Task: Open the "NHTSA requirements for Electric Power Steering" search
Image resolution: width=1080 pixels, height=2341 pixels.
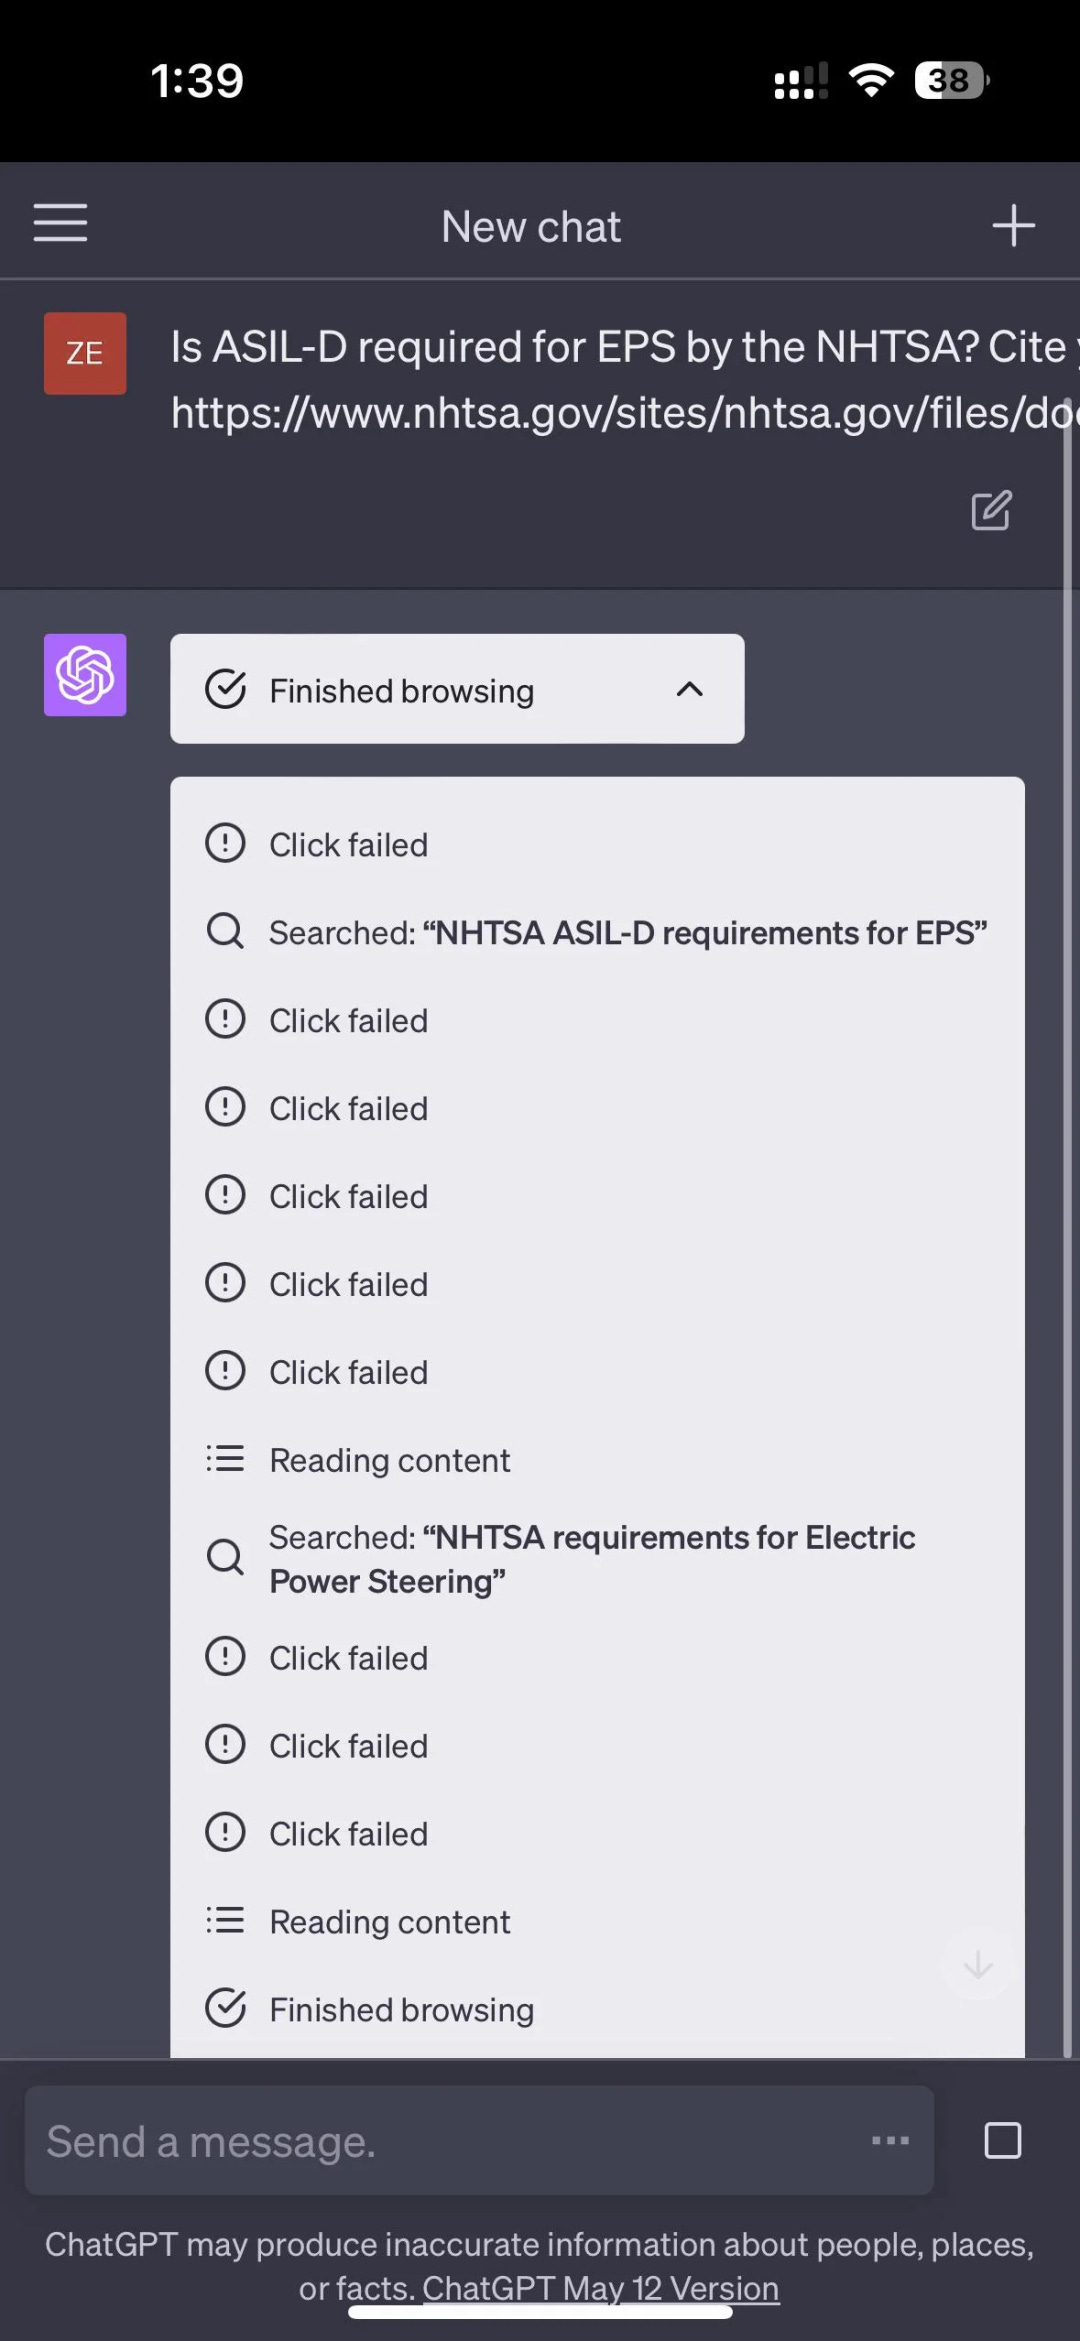Action: click(591, 1558)
